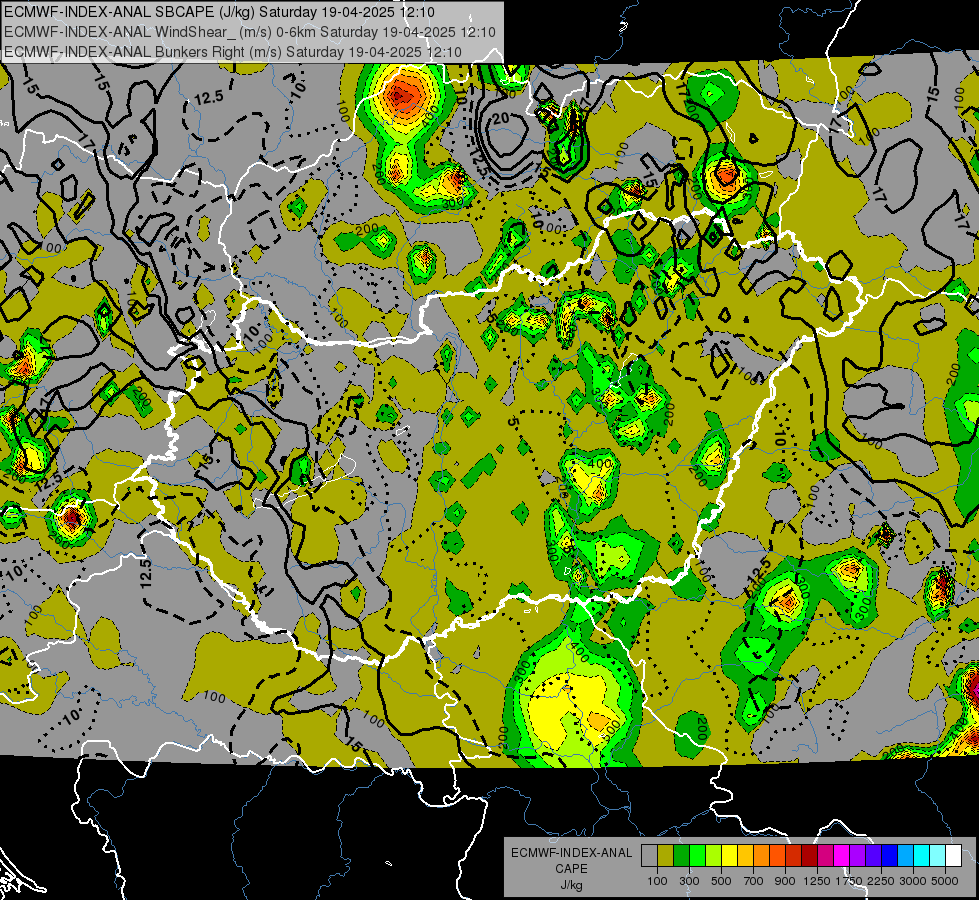The height and width of the screenshot is (900, 979).
Task: Click the bright magenta legend swatch
Action: coord(842,855)
